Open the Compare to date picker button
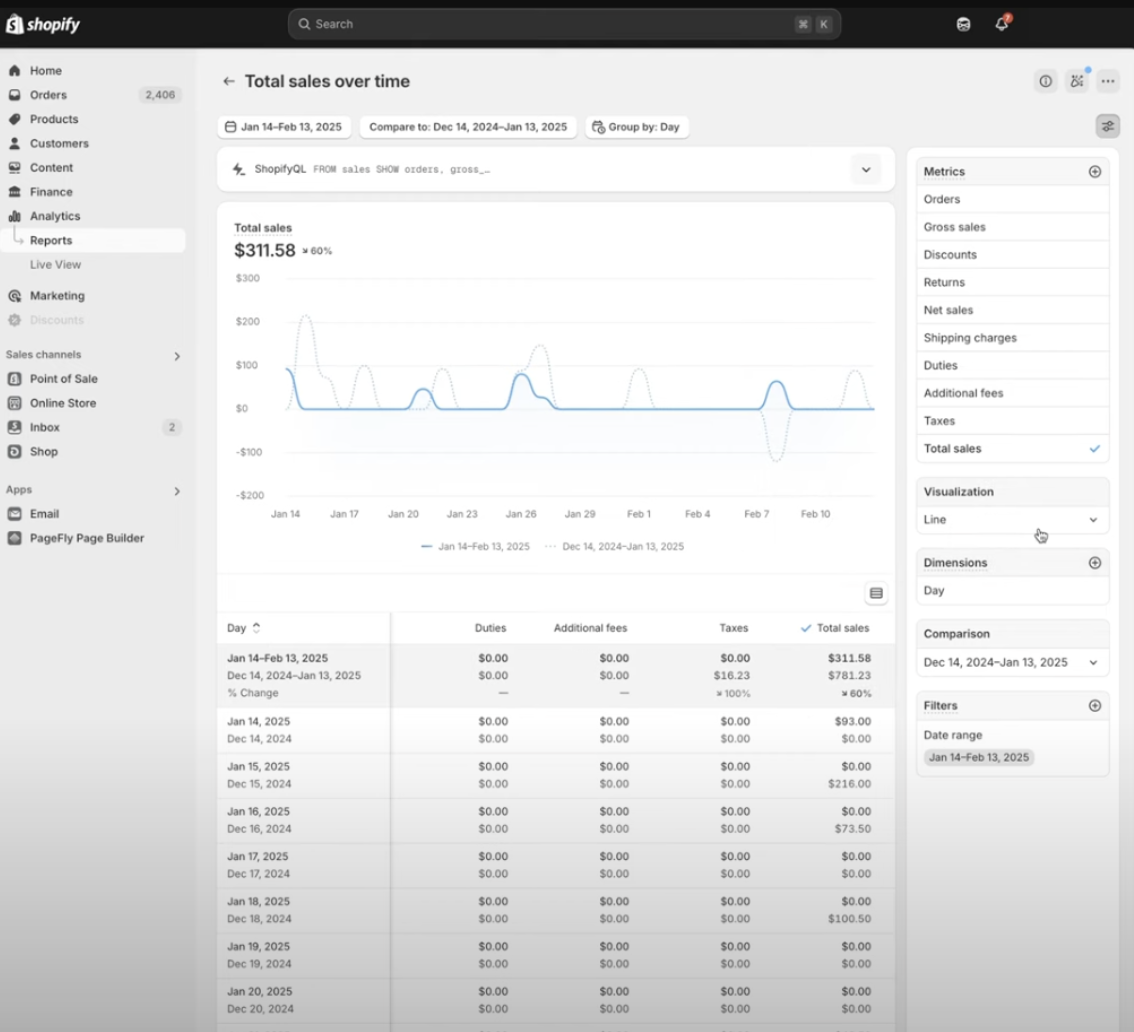This screenshot has height=1032, width=1134. pos(467,126)
